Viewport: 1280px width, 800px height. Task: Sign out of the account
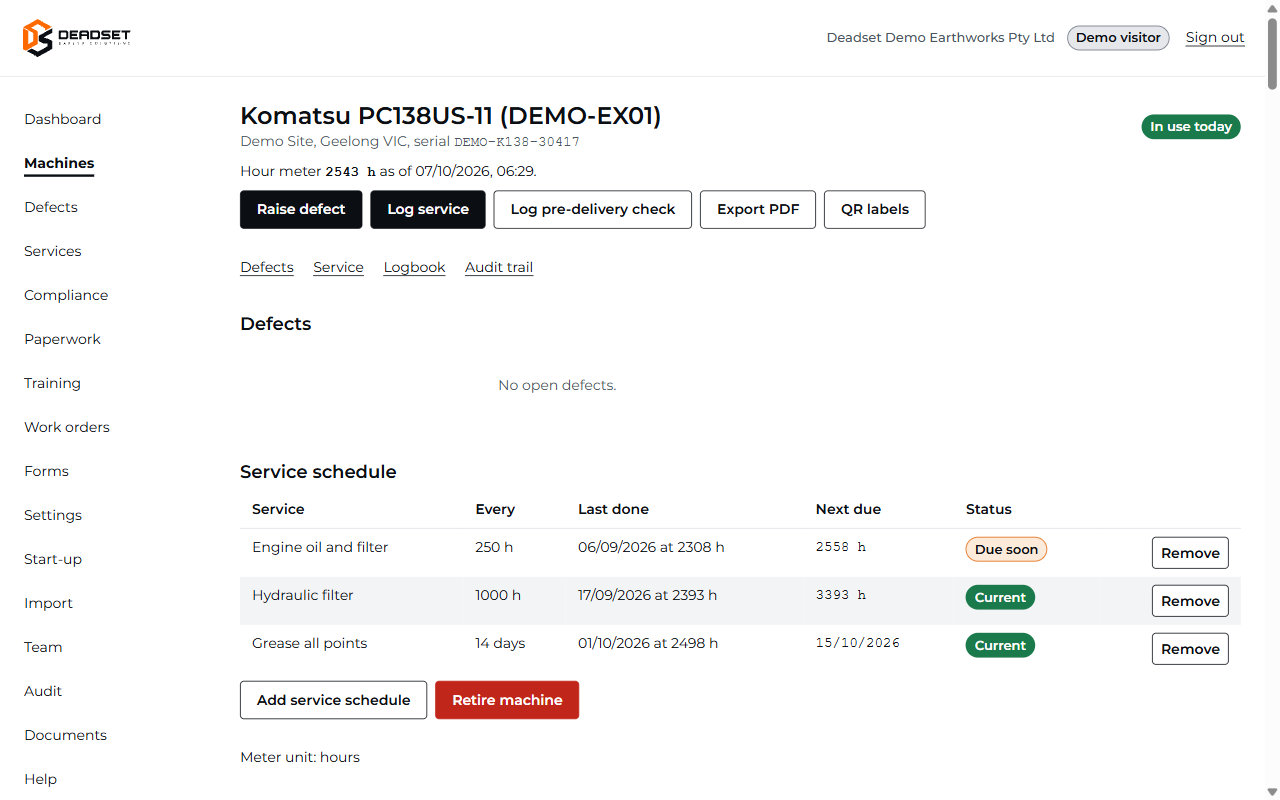click(1215, 38)
